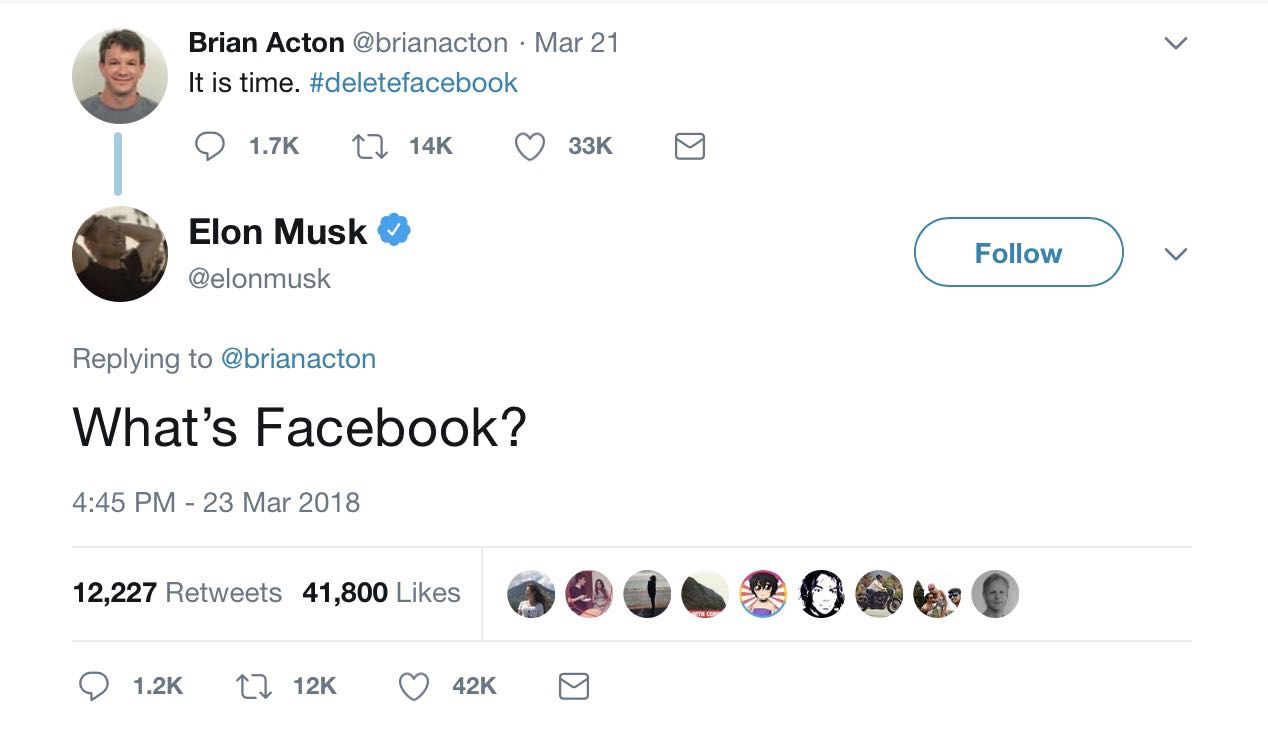This screenshot has width=1268, height=746.
Task: Open more options chevron beside Follow button
Action: (x=1176, y=254)
